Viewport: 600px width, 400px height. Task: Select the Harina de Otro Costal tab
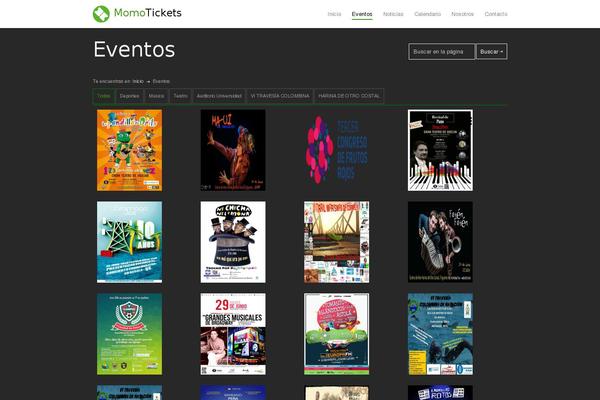349,96
